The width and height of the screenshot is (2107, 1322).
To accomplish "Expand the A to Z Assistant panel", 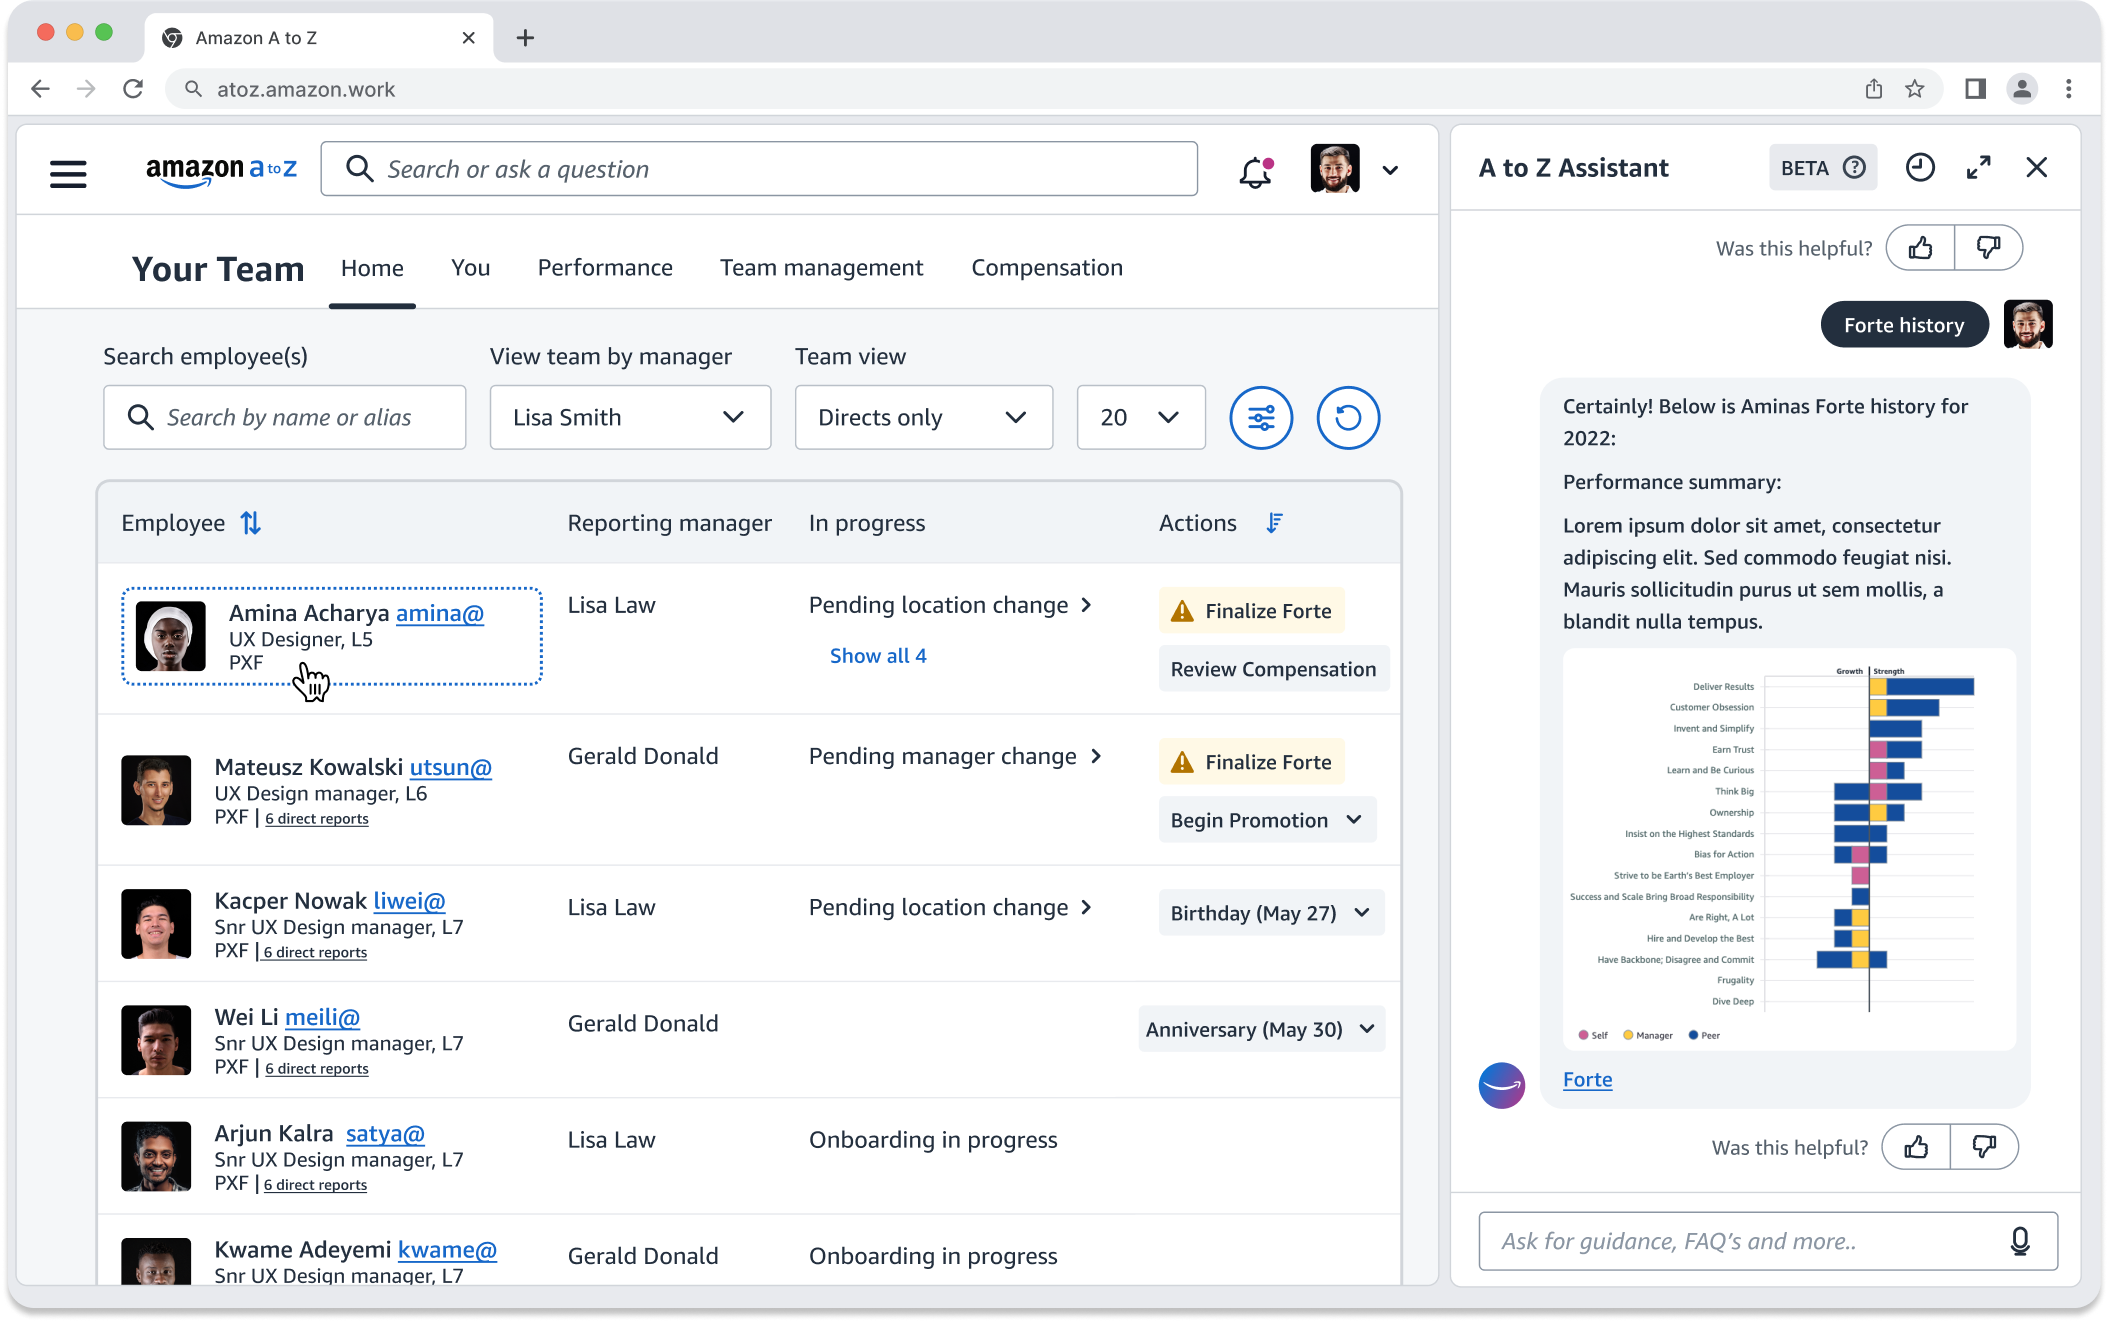I will click(x=1978, y=167).
